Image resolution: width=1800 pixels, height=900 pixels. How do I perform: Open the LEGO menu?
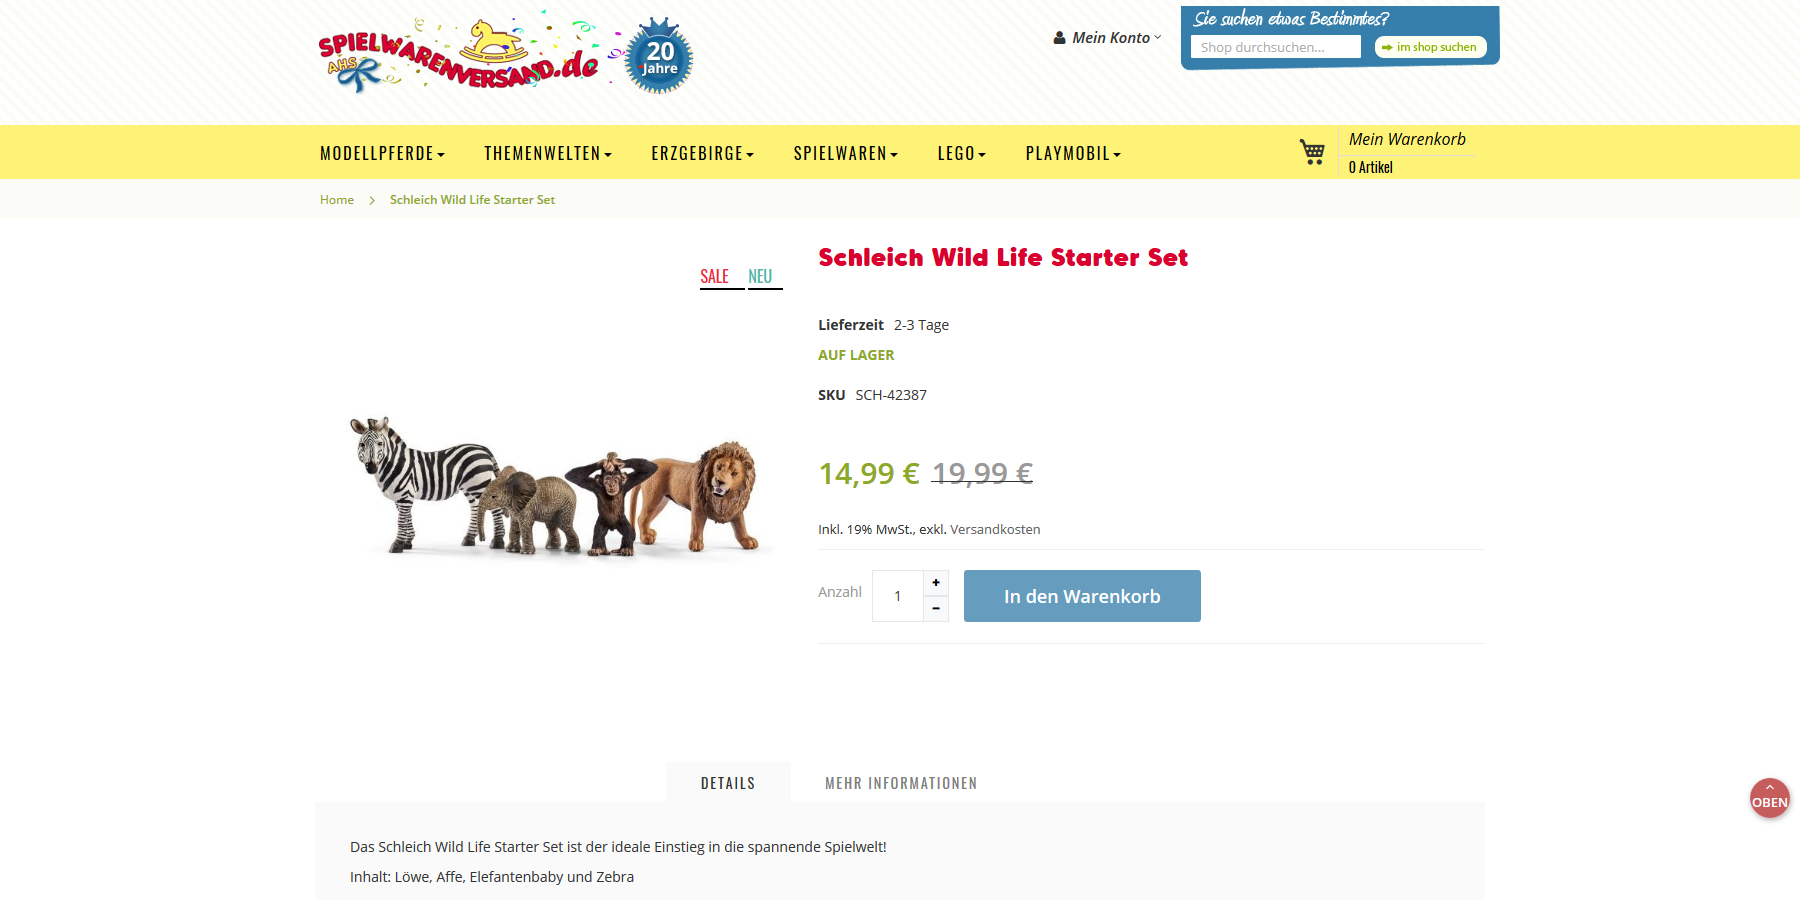pos(962,153)
